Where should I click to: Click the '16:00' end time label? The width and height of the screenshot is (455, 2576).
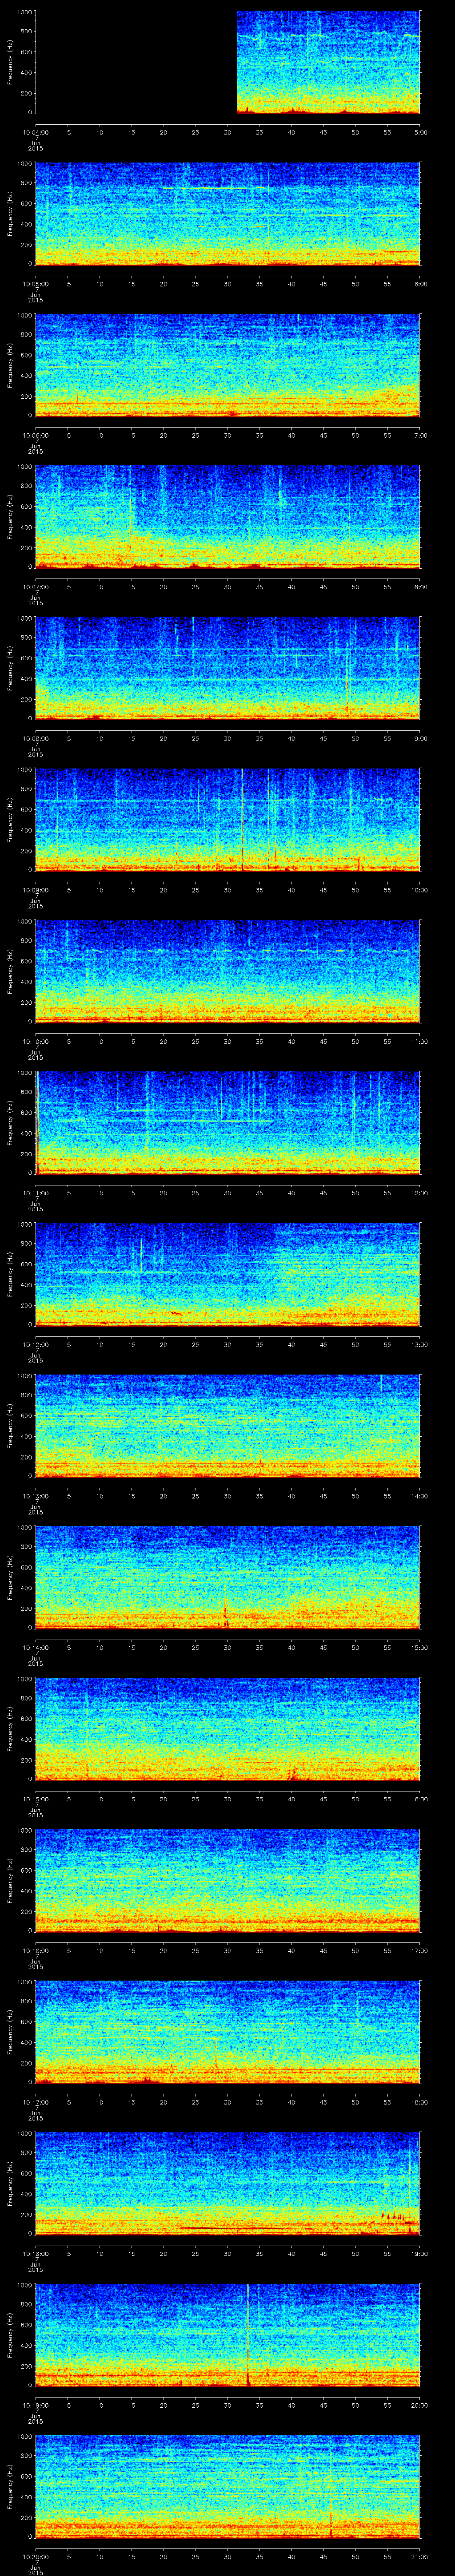coord(419,1799)
